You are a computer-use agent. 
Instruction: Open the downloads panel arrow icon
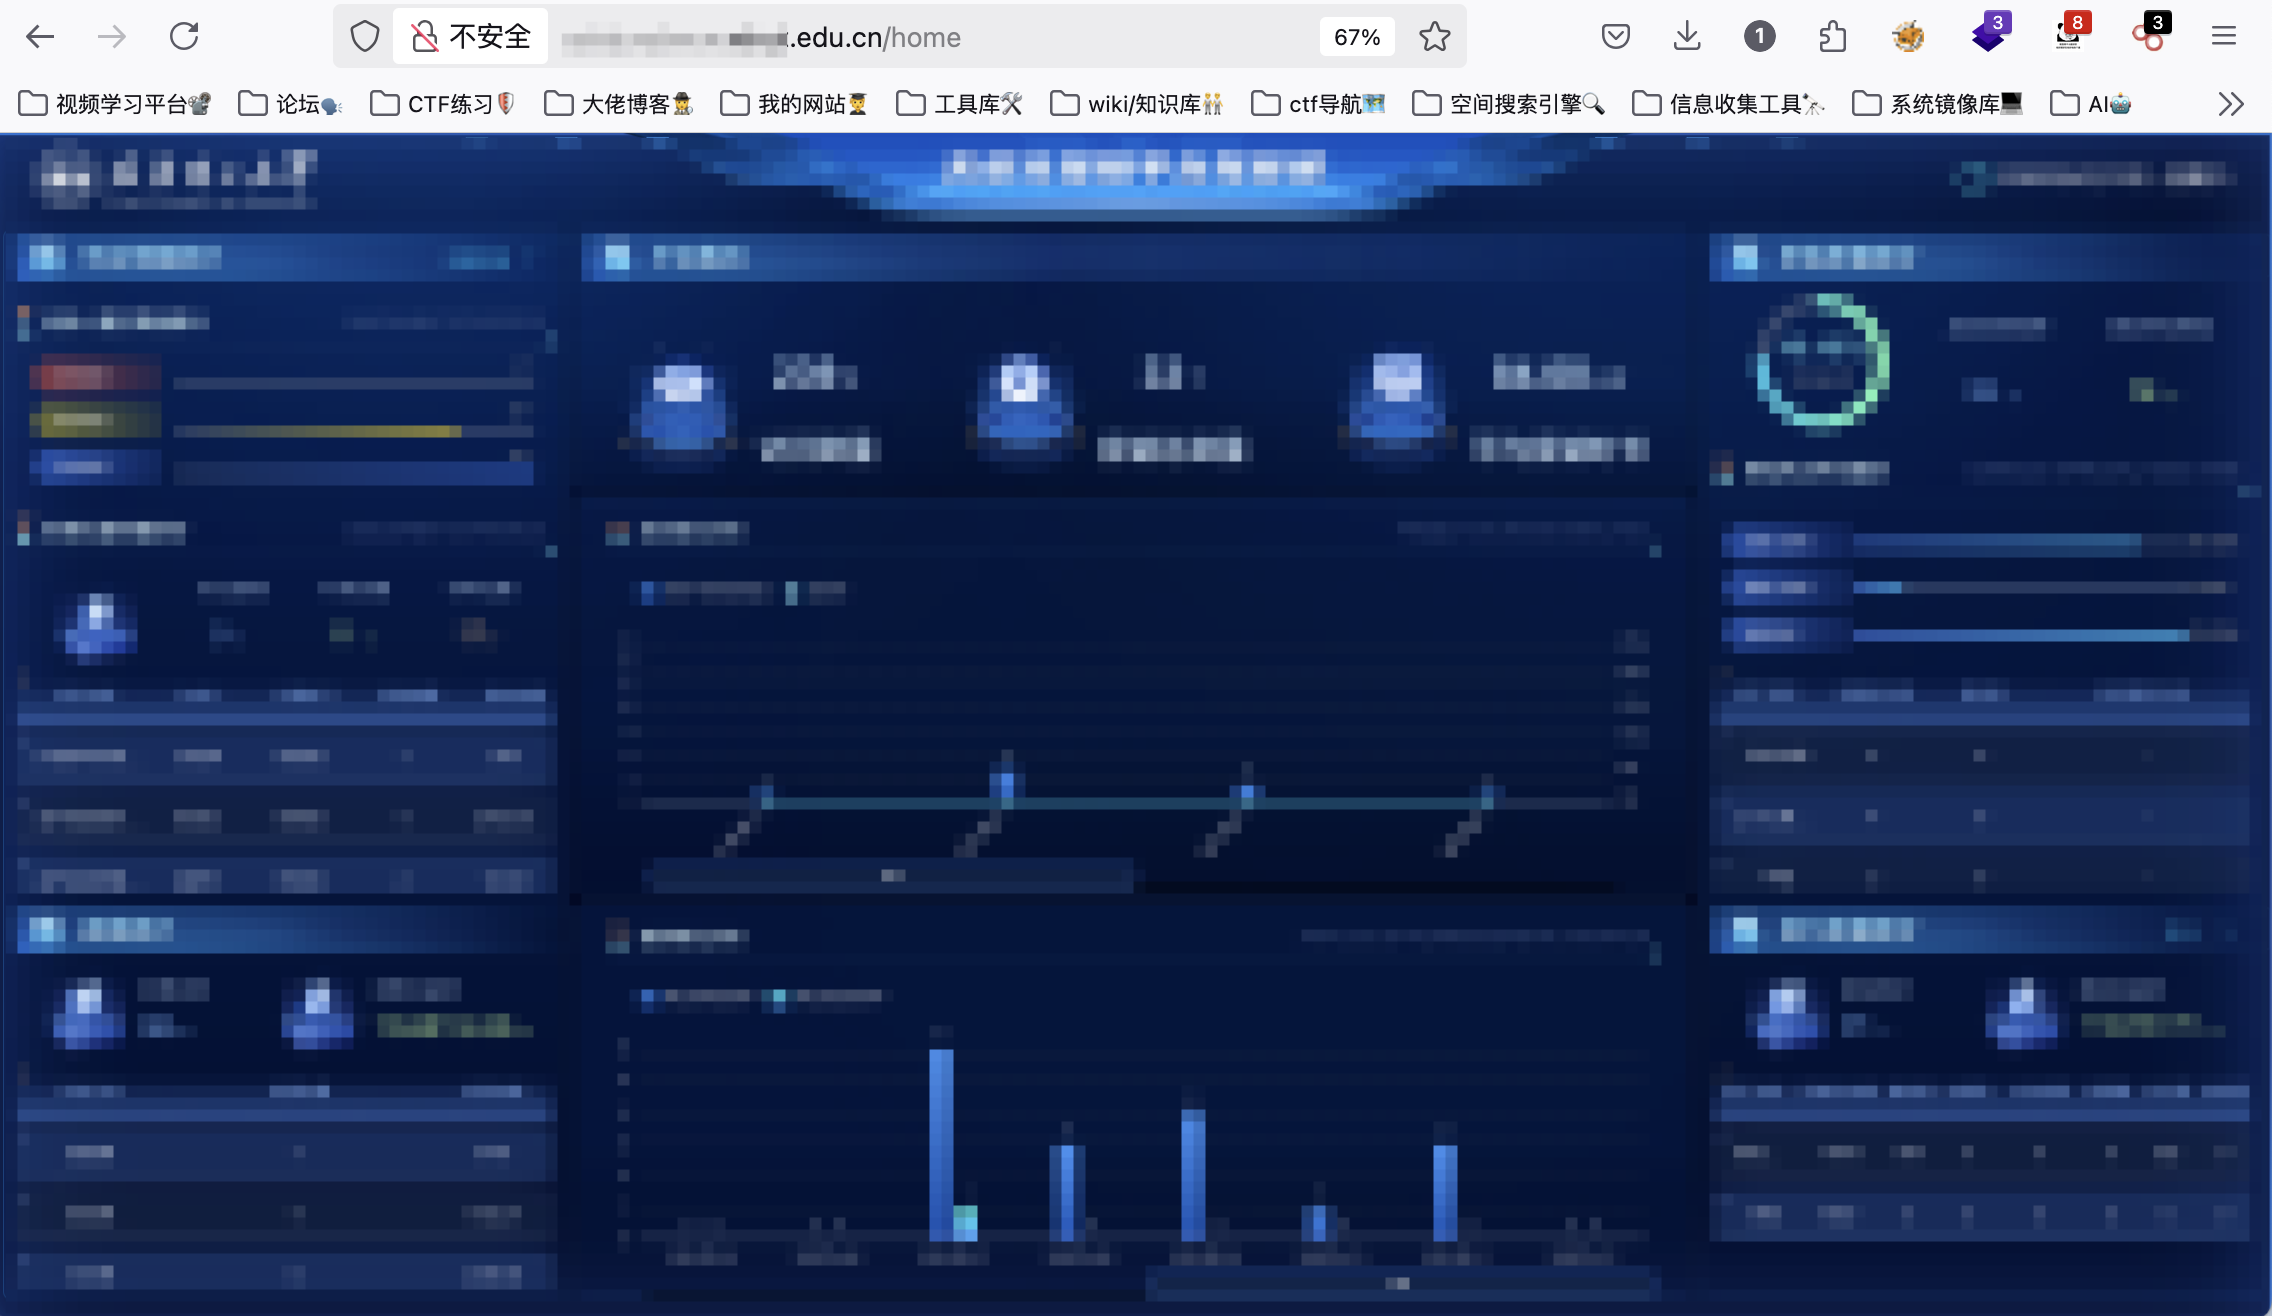tap(1687, 37)
